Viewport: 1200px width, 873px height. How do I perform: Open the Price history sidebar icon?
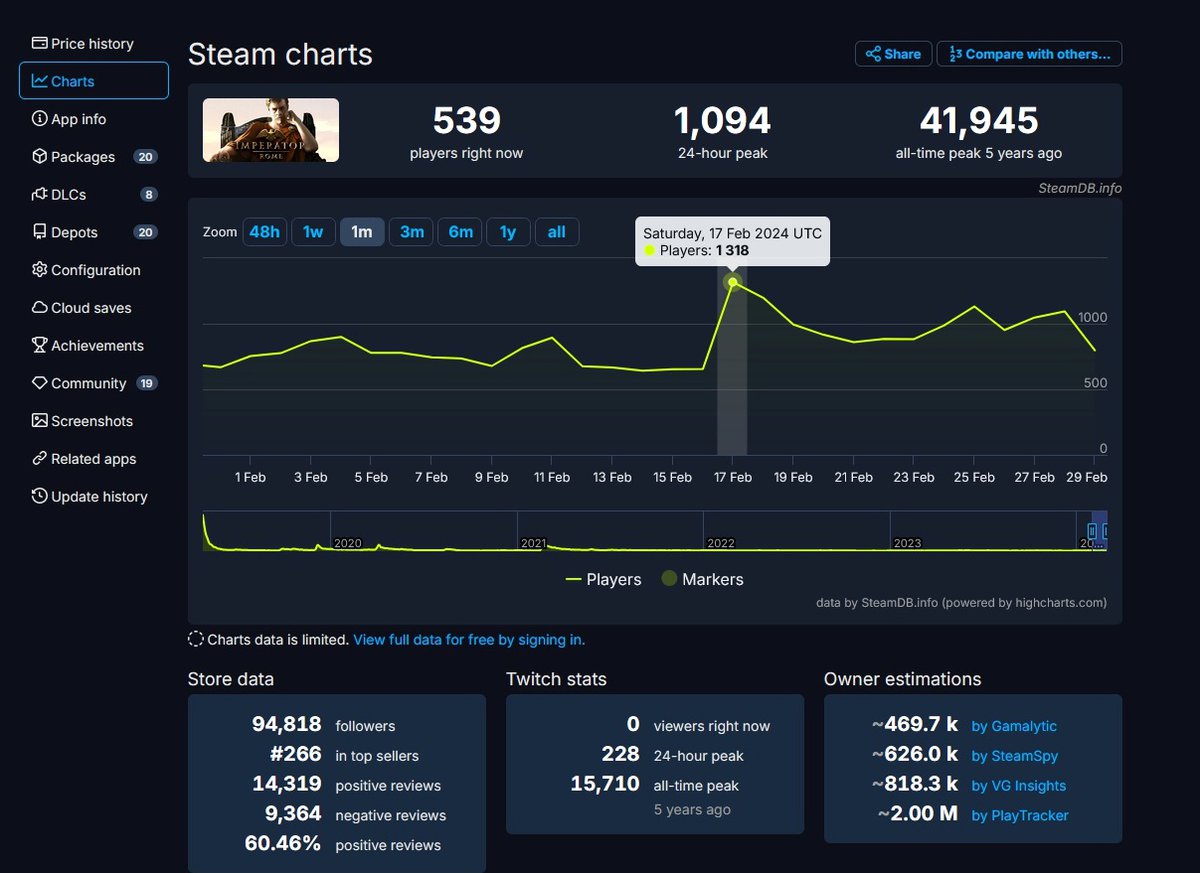[x=40, y=43]
